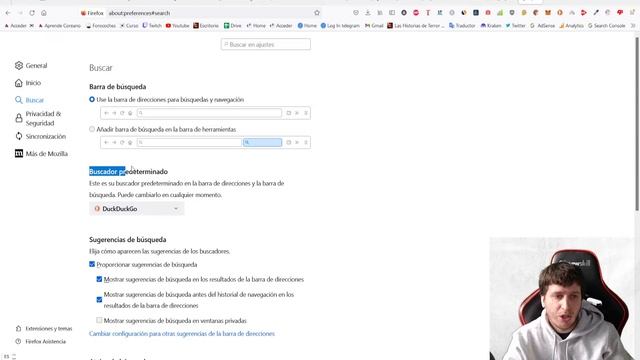Open the Traductor bookmark
640x360 pixels.
(x=462, y=26)
